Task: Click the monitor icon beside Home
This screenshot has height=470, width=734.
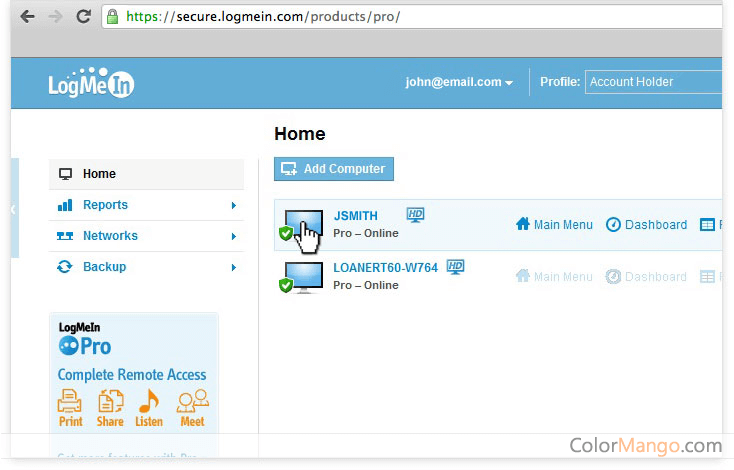Action: [x=66, y=174]
